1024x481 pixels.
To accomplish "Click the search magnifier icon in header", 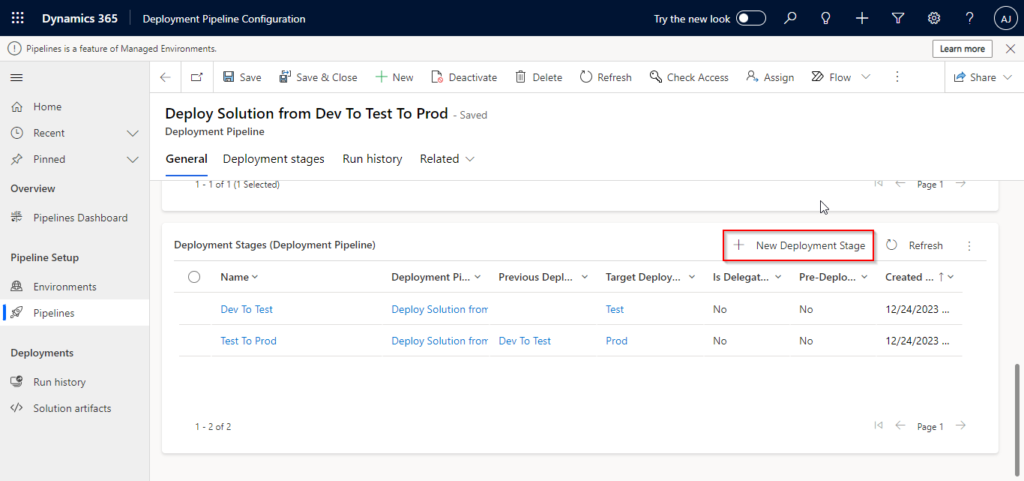I will 790,18.
